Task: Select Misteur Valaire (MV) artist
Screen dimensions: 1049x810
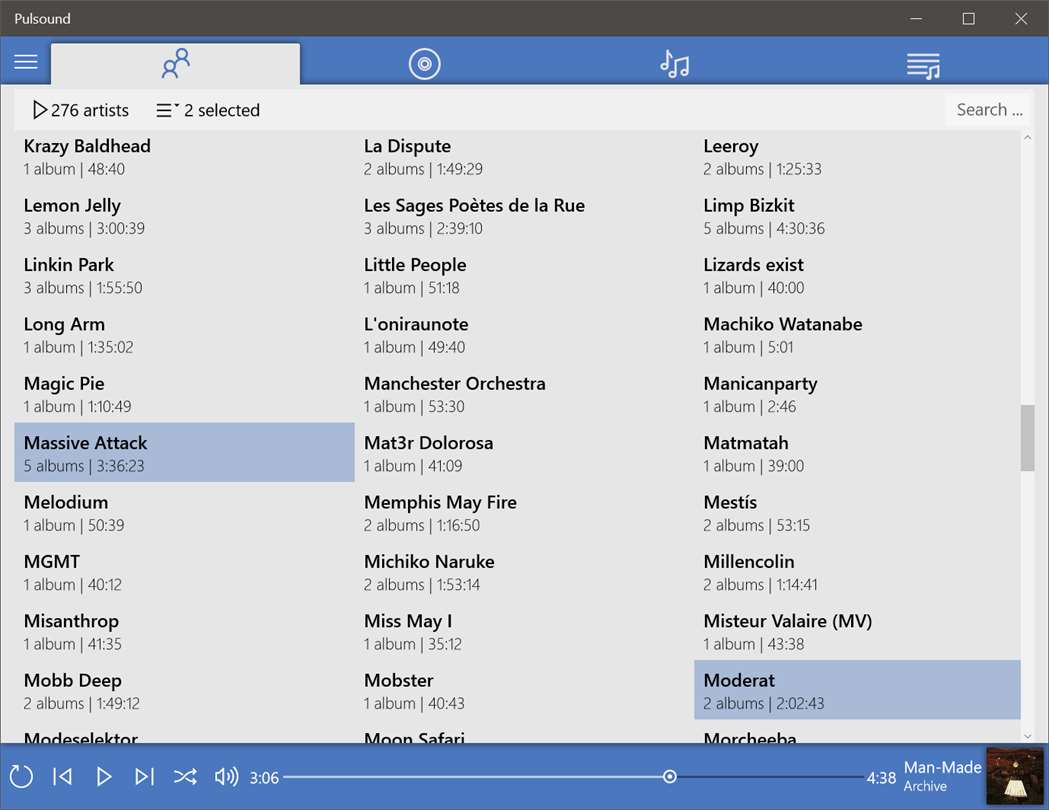Action: pos(857,631)
